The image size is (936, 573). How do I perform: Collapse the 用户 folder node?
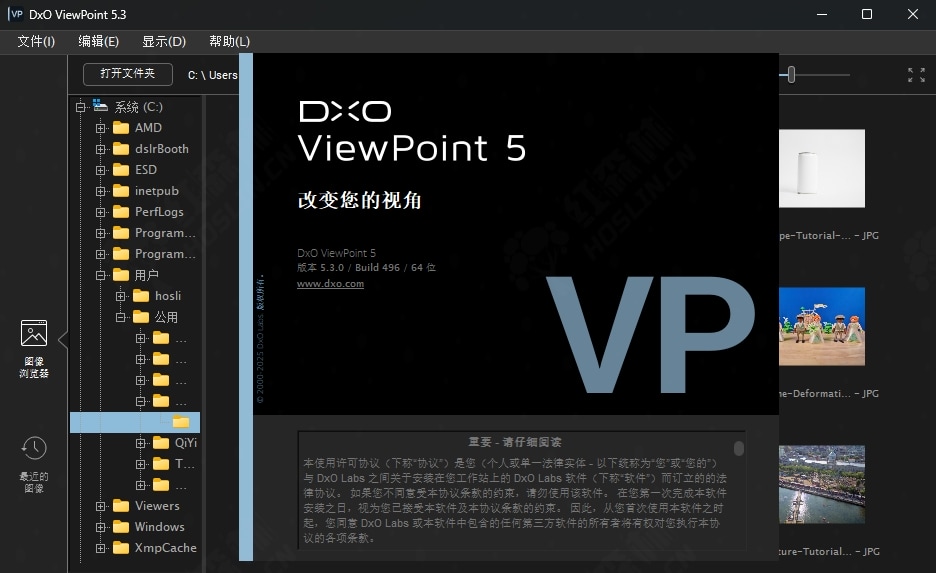tap(100, 275)
